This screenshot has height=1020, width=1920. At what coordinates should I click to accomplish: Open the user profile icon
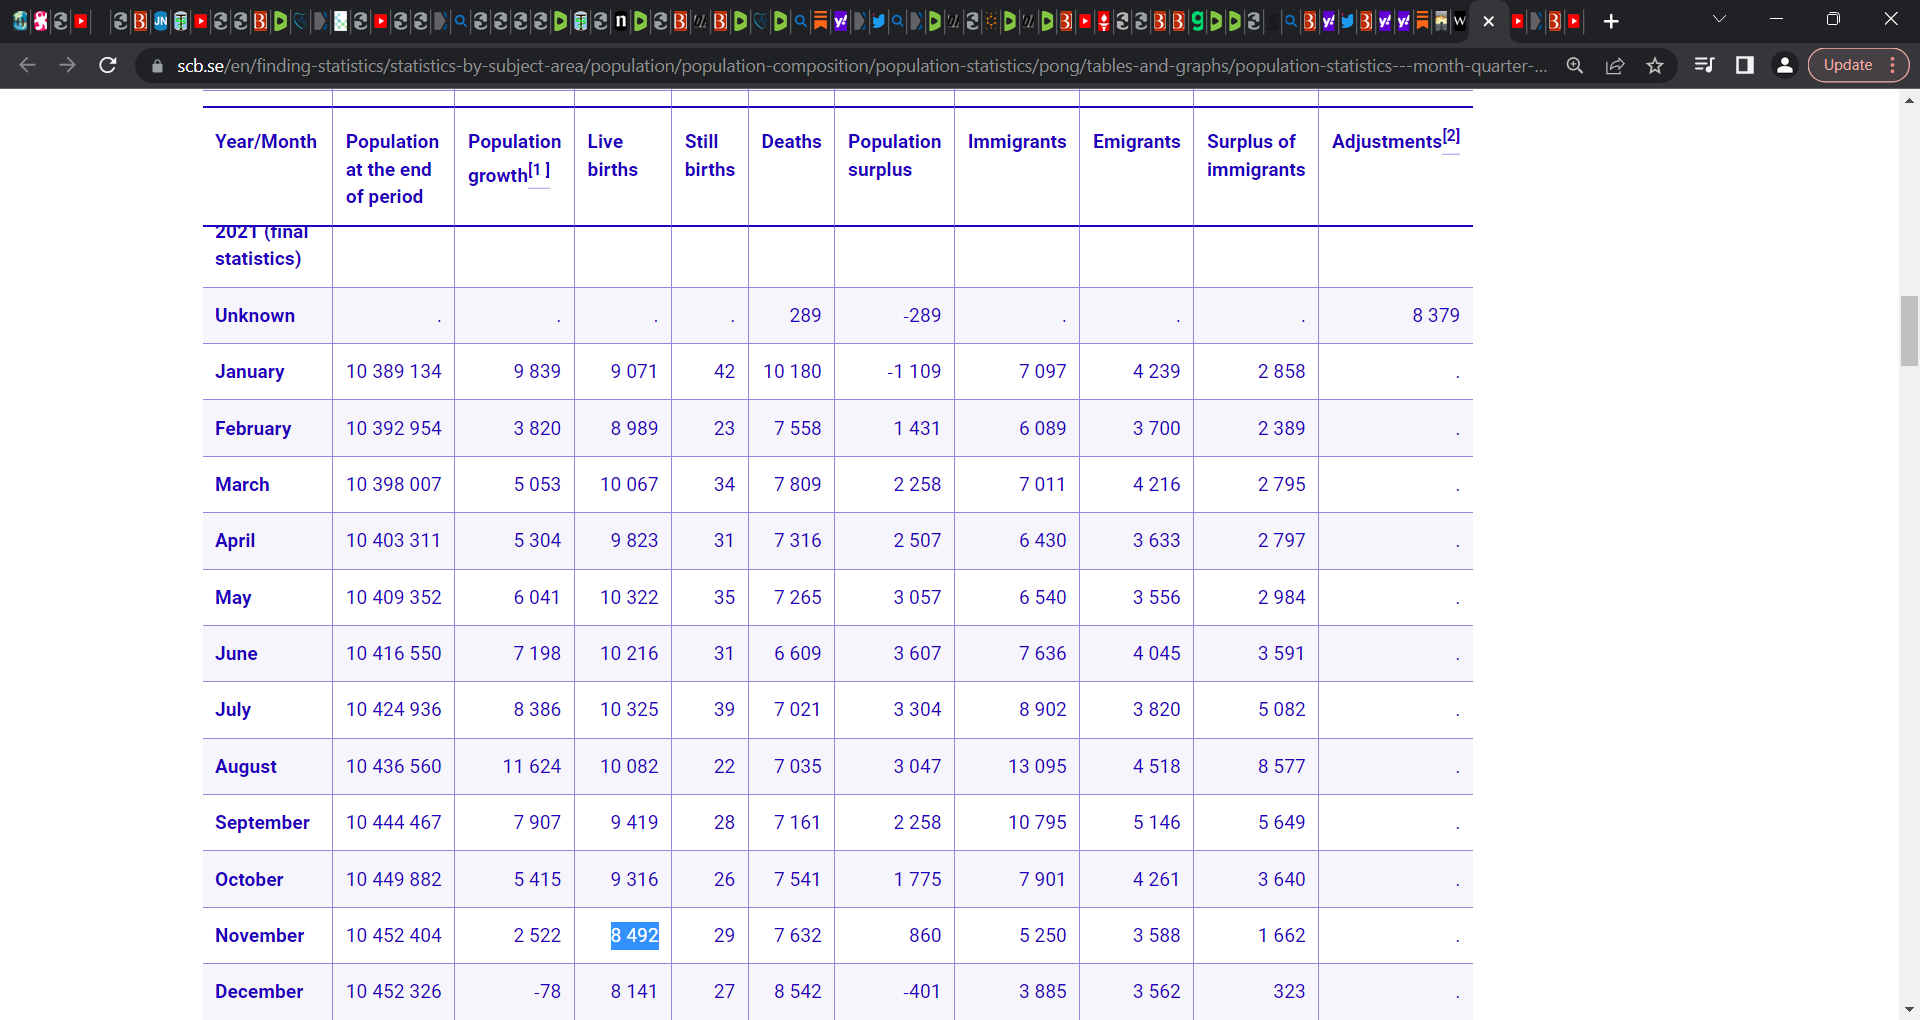pyautogui.click(x=1784, y=65)
